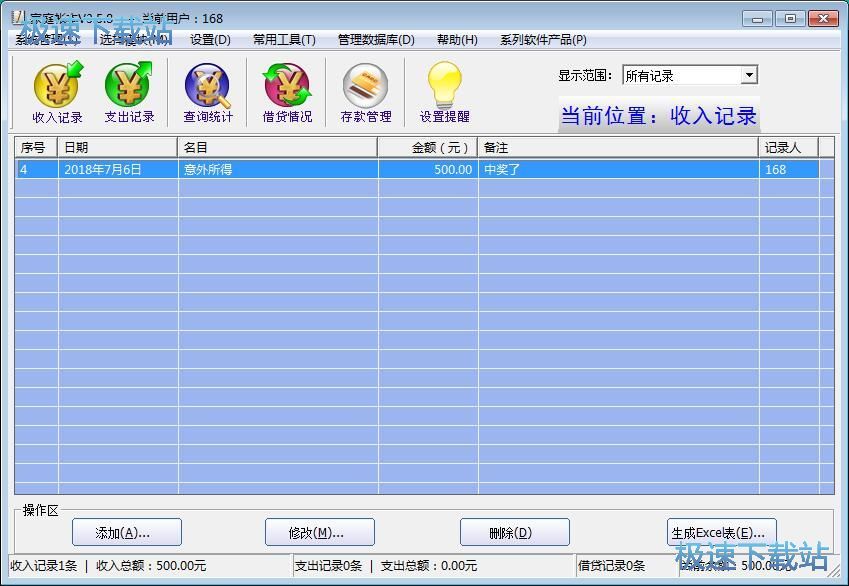Open the 系列软件产品(P) menu
The image size is (849, 586).
point(543,40)
